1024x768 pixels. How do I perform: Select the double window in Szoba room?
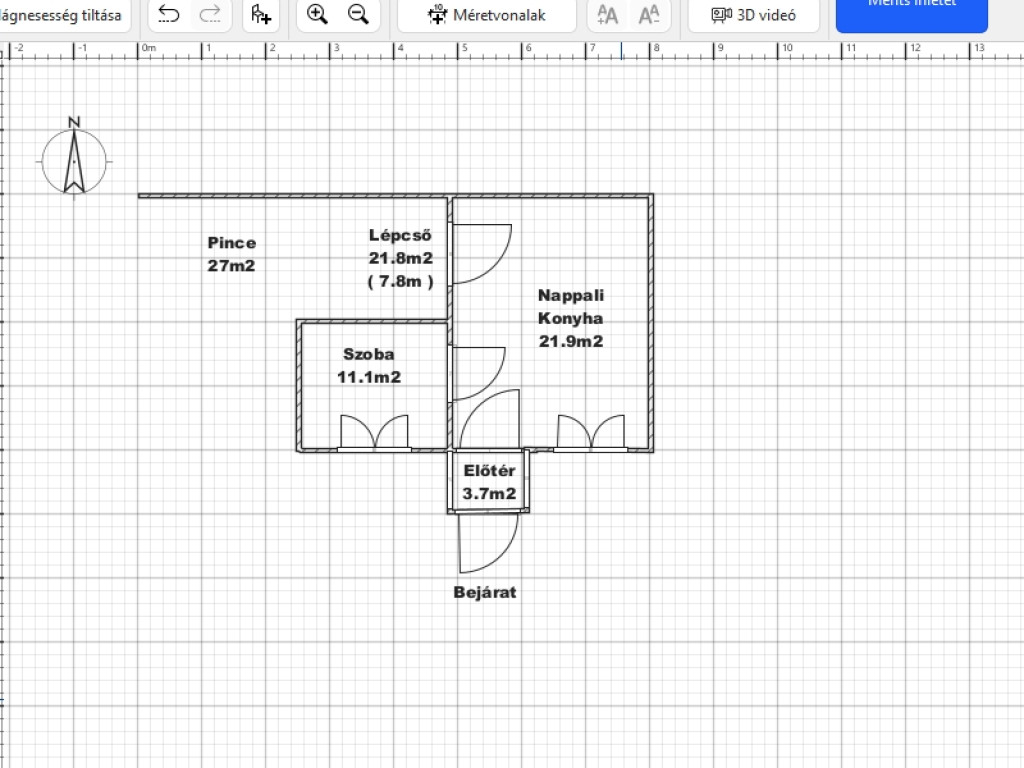coord(374,434)
